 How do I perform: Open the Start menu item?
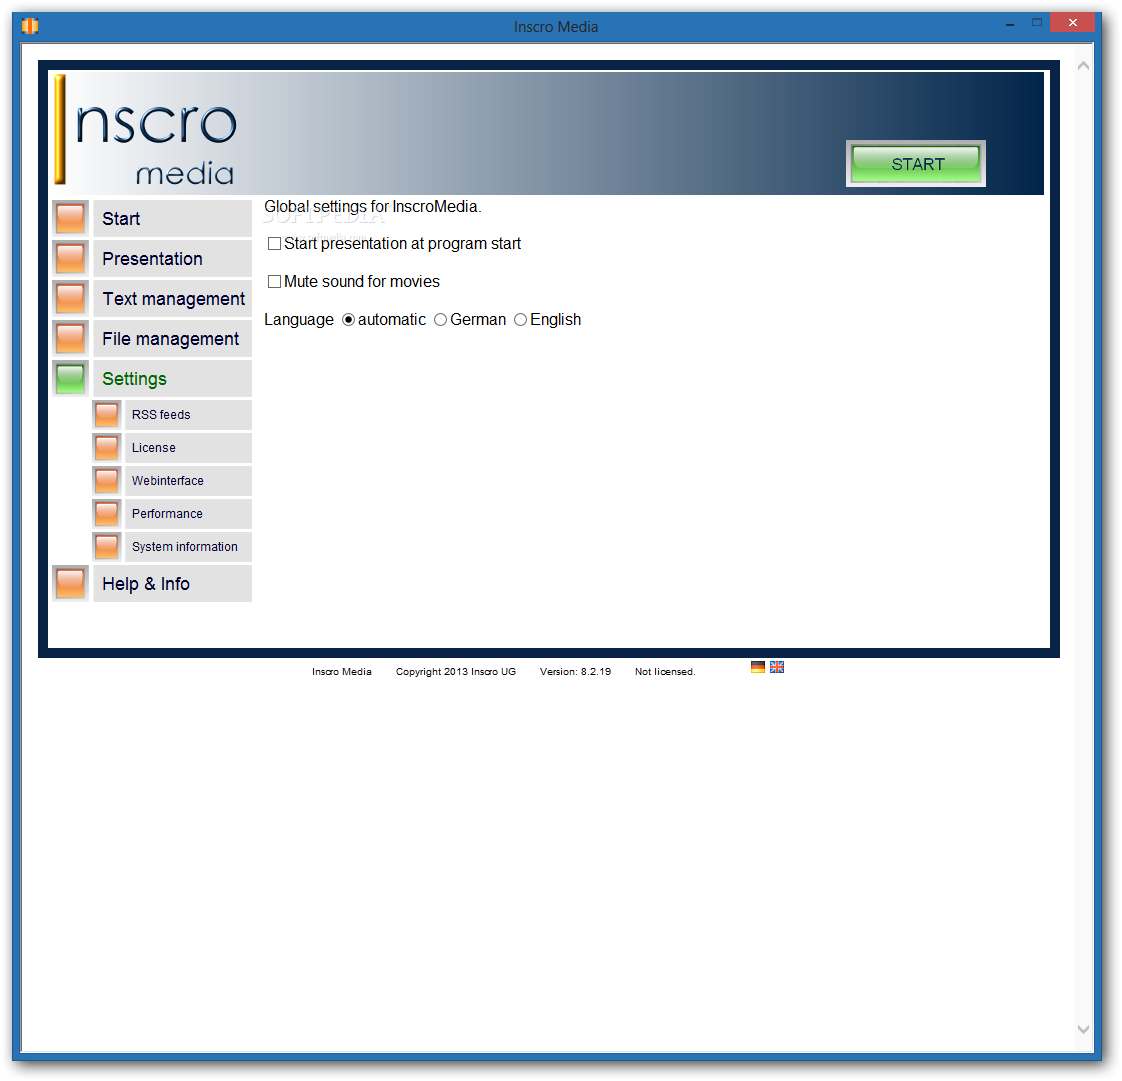pos(172,218)
